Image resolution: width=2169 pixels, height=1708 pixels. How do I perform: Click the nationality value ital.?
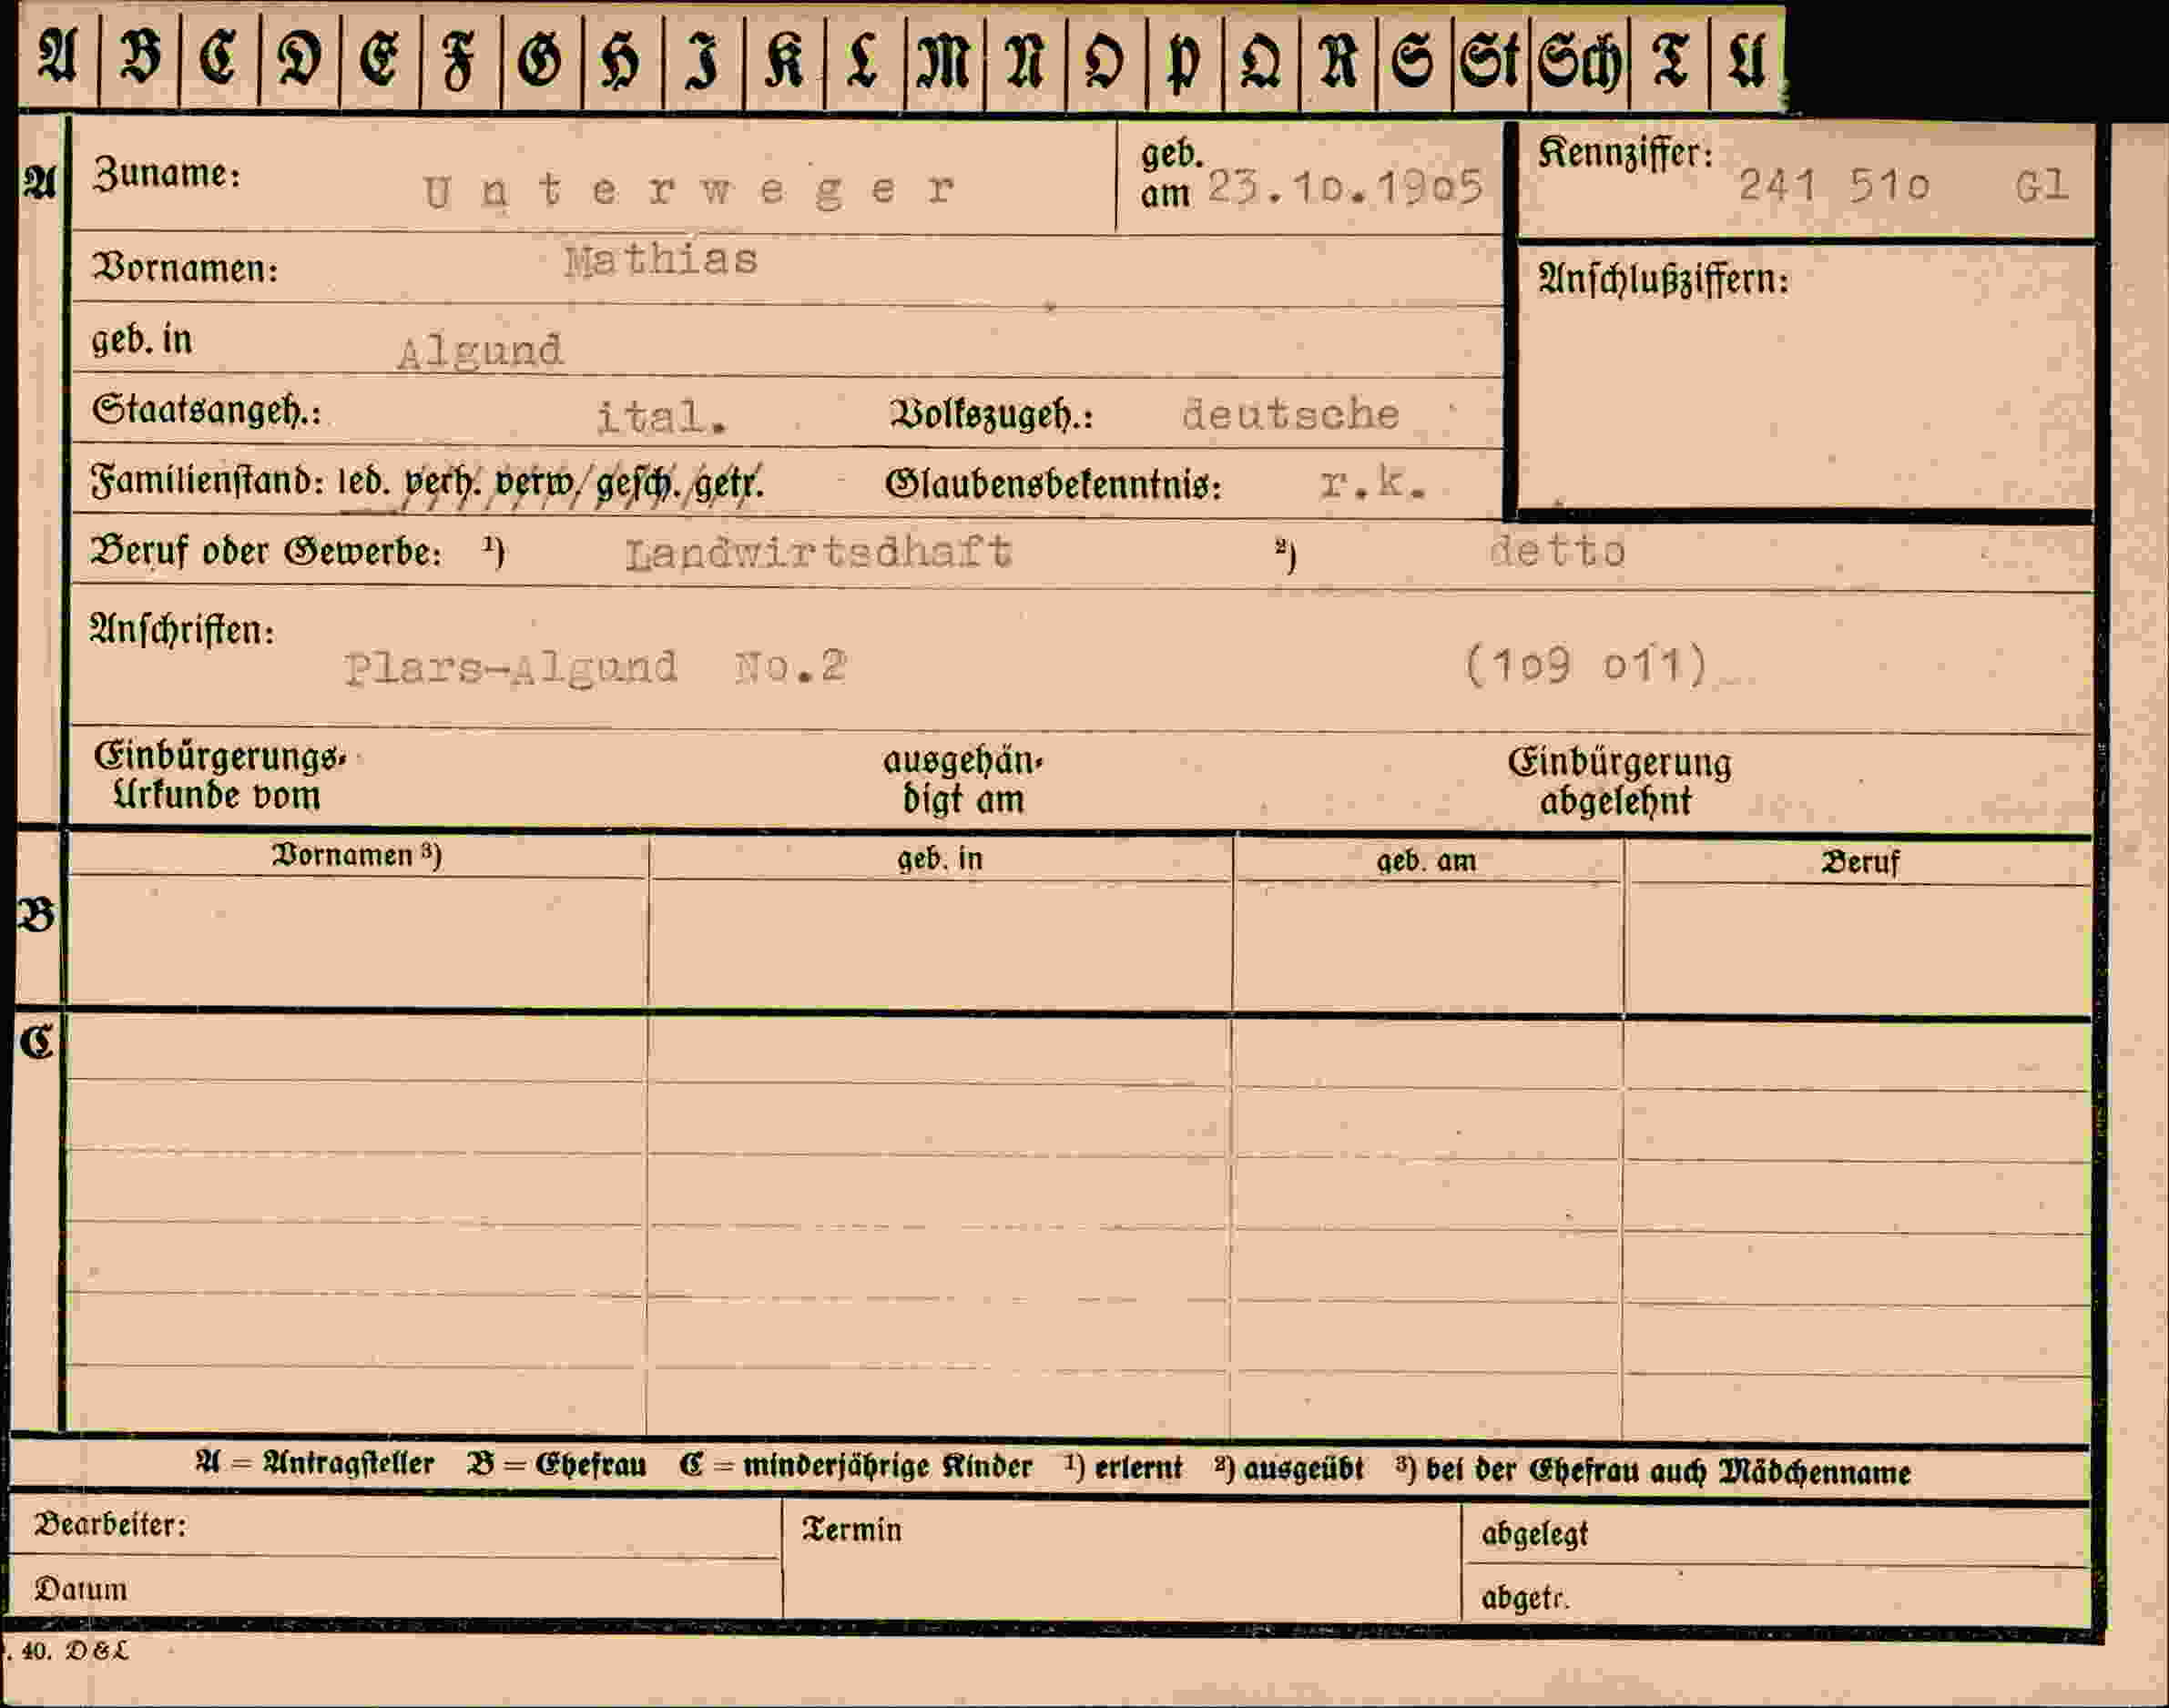point(661,417)
